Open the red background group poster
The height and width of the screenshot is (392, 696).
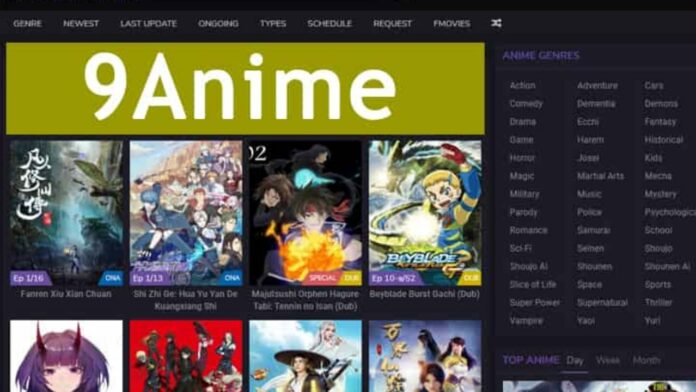186,356
